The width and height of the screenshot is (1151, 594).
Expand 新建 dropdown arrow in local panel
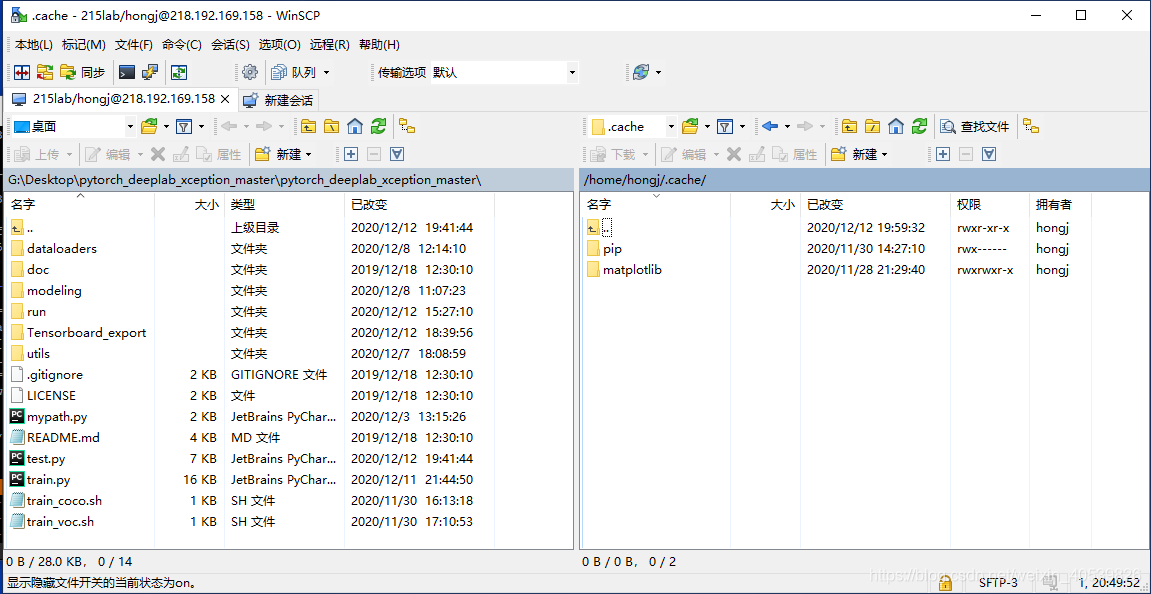[308, 154]
